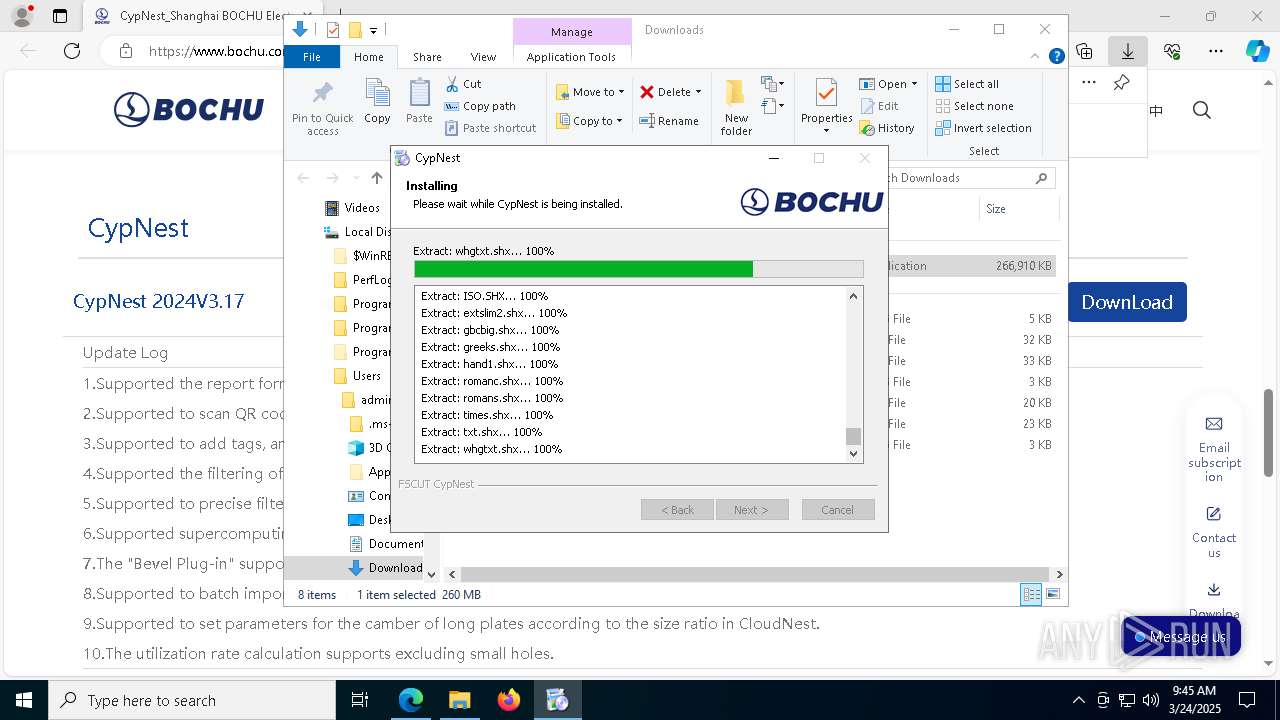Select Downloads in navigation tree
1280x720 pixels.
pyautogui.click(x=385, y=568)
